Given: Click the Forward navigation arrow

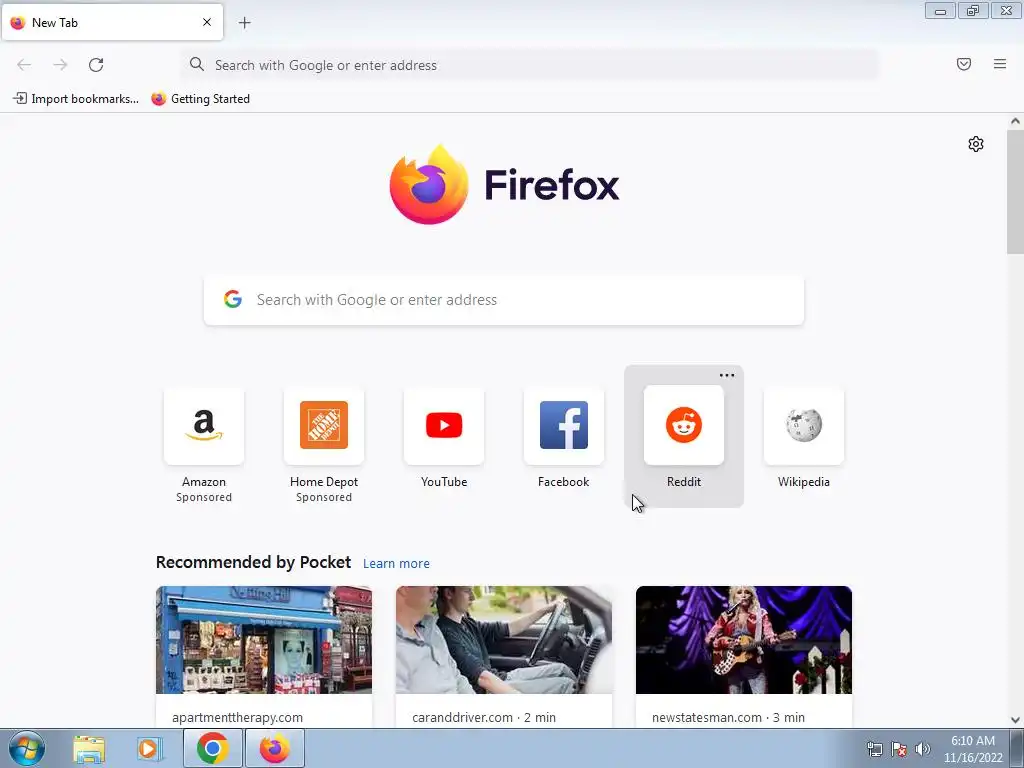Looking at the screenshot, I should tap(60, 65).
